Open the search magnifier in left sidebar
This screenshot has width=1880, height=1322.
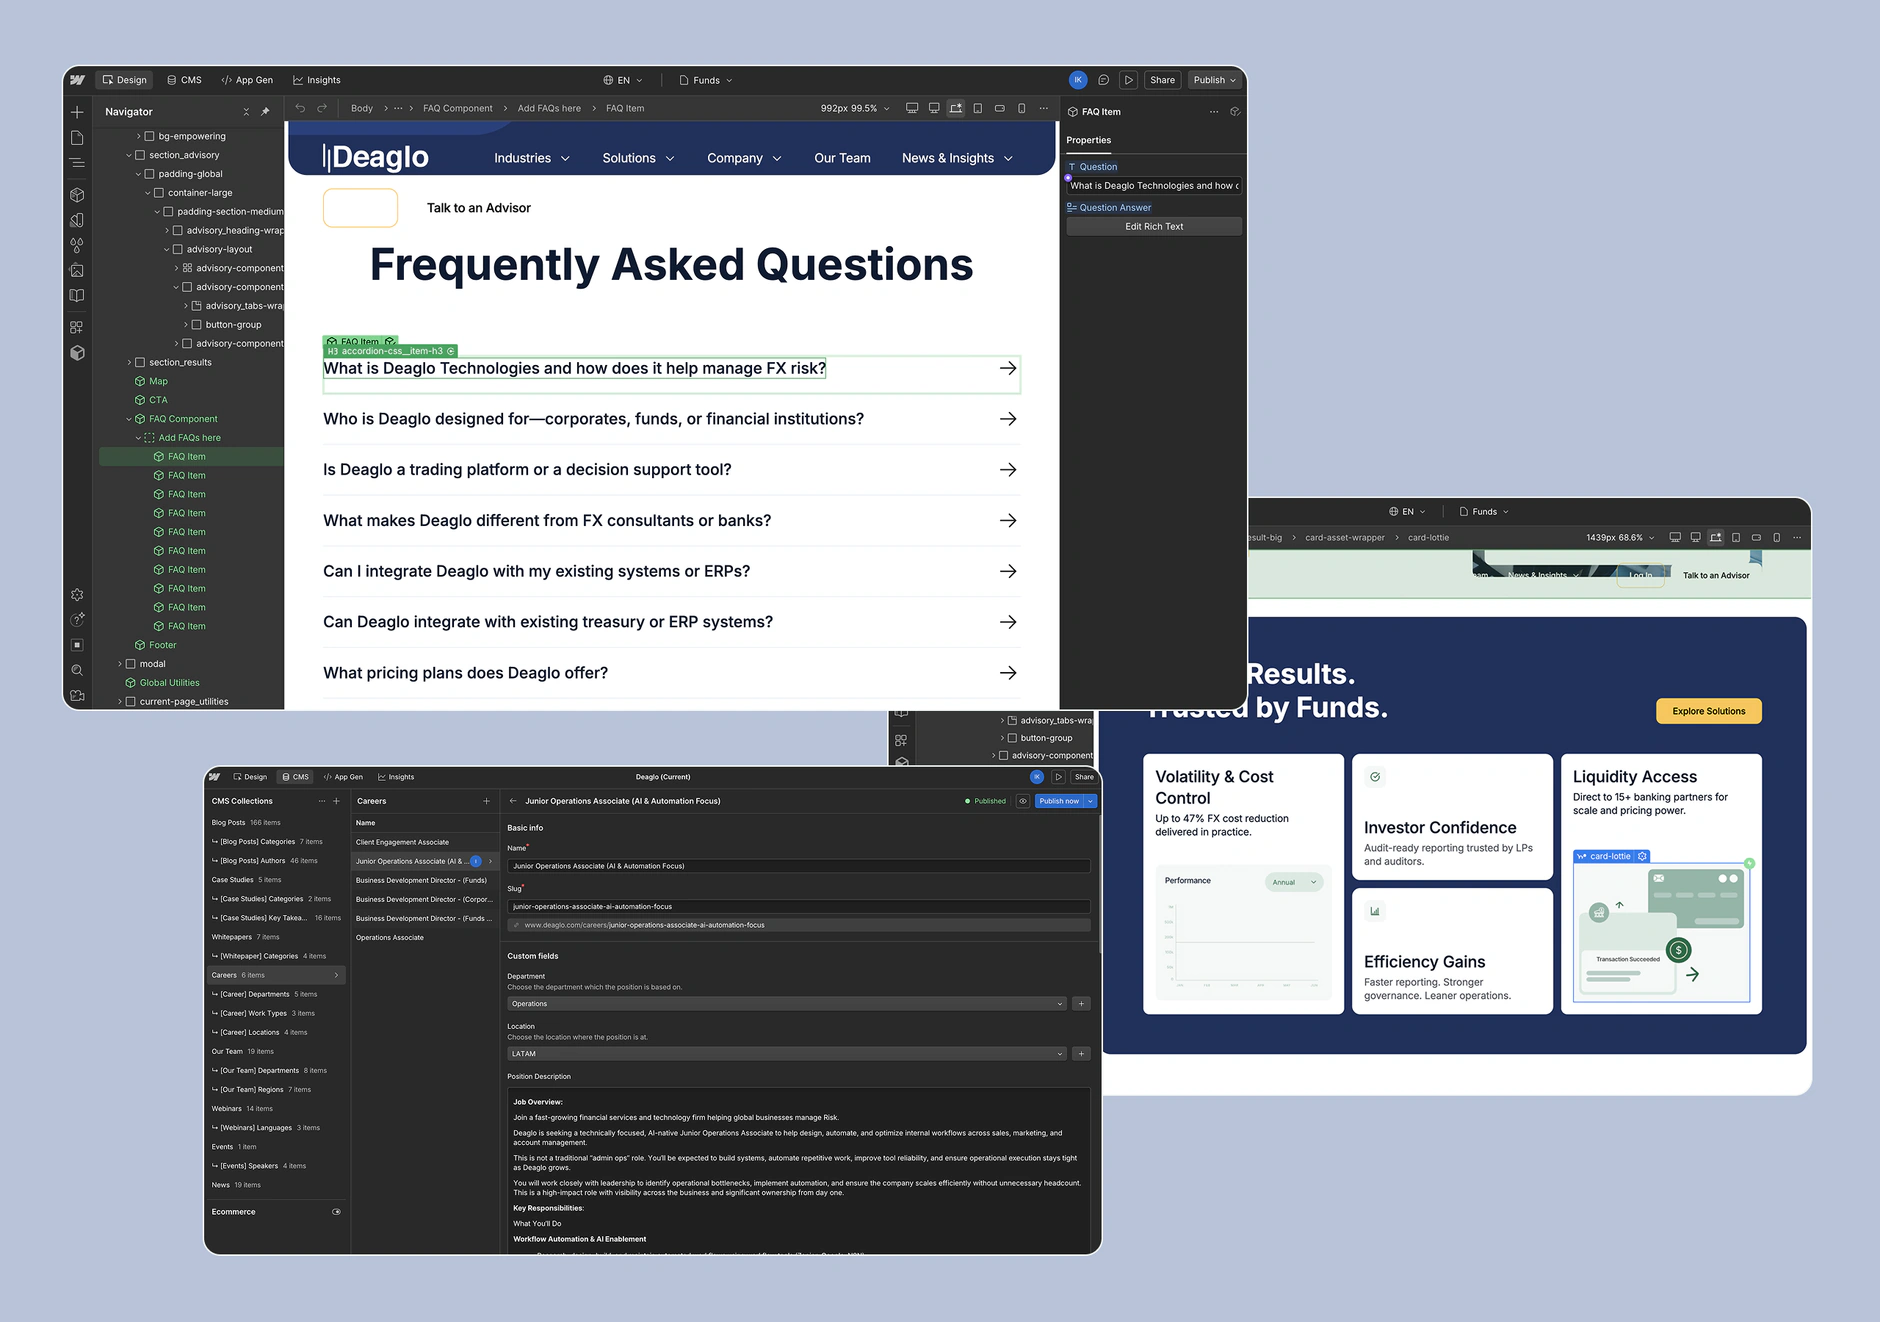coord(77,671)
